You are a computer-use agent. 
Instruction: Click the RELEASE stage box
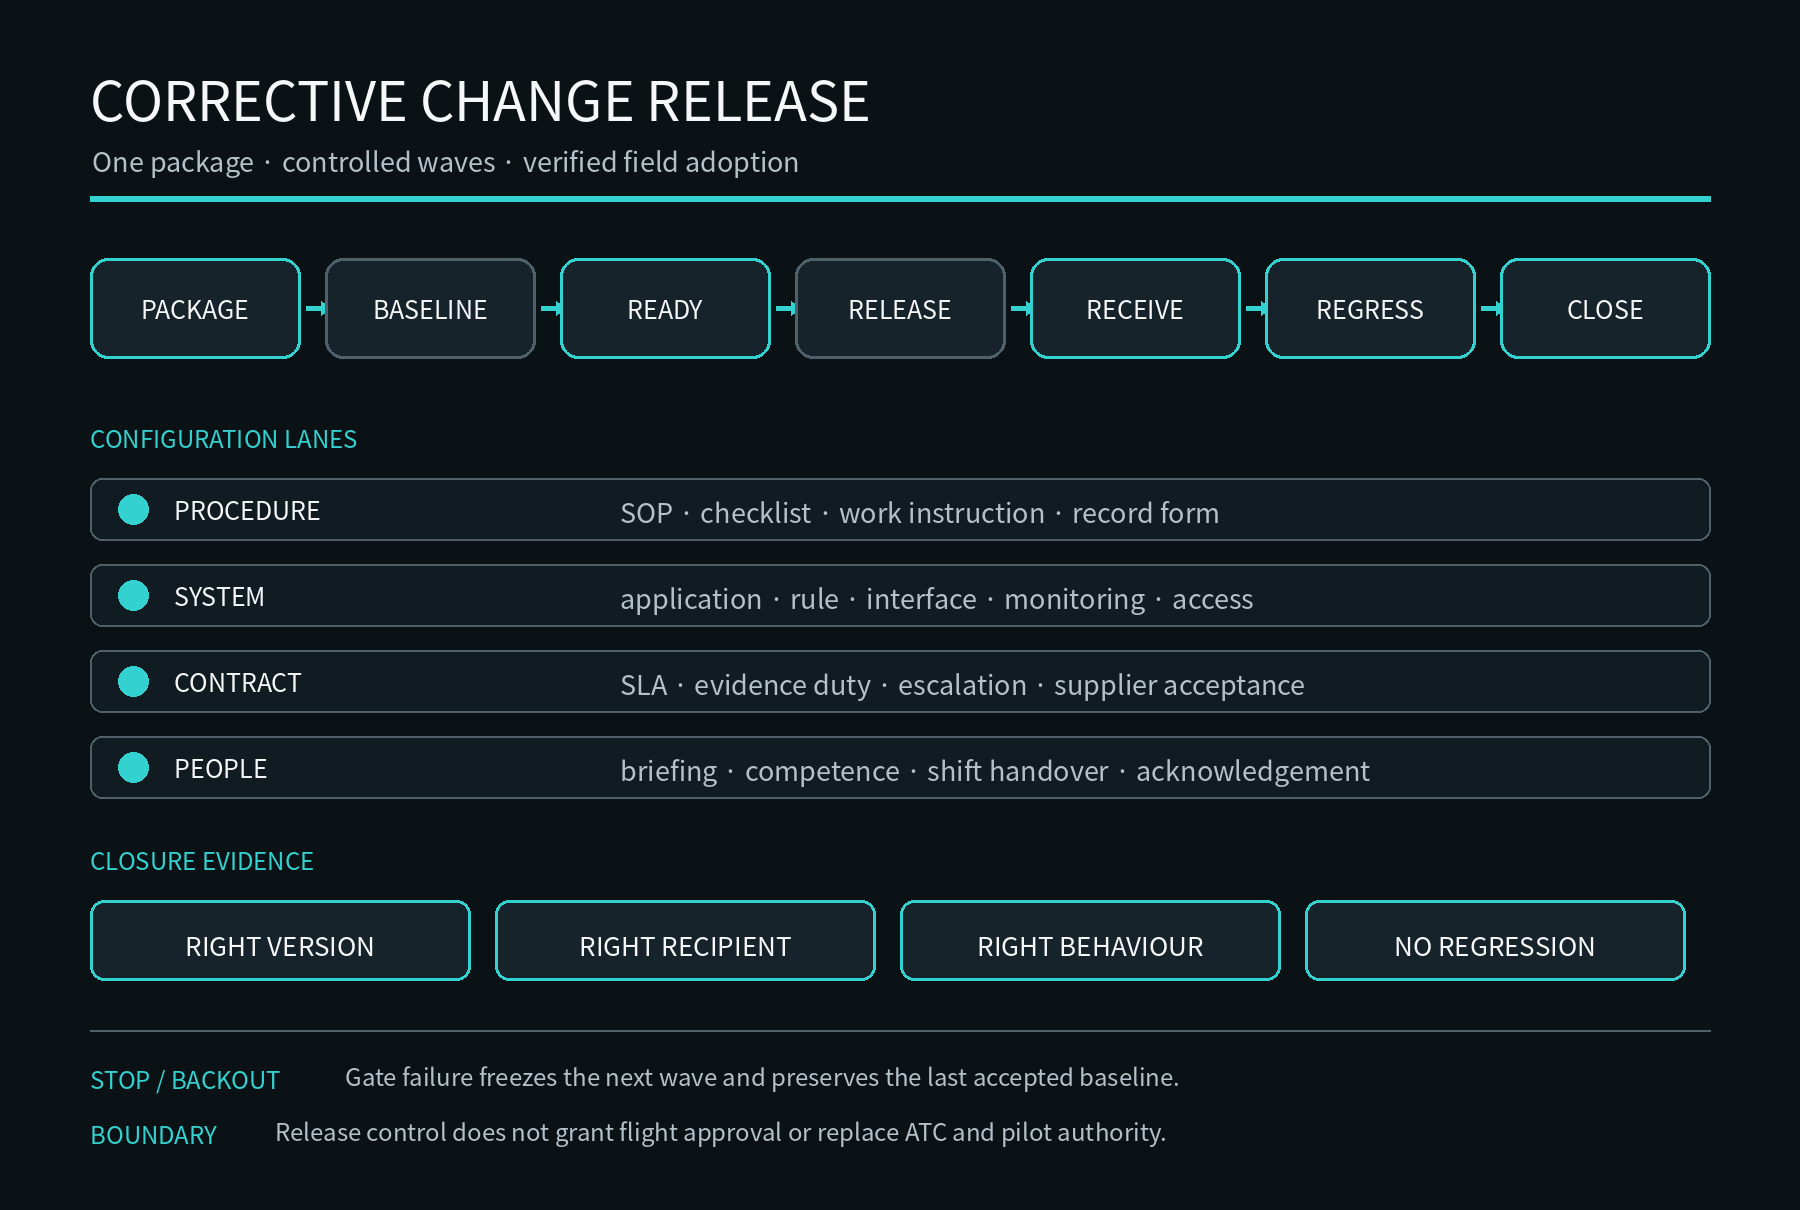[900, 309]
